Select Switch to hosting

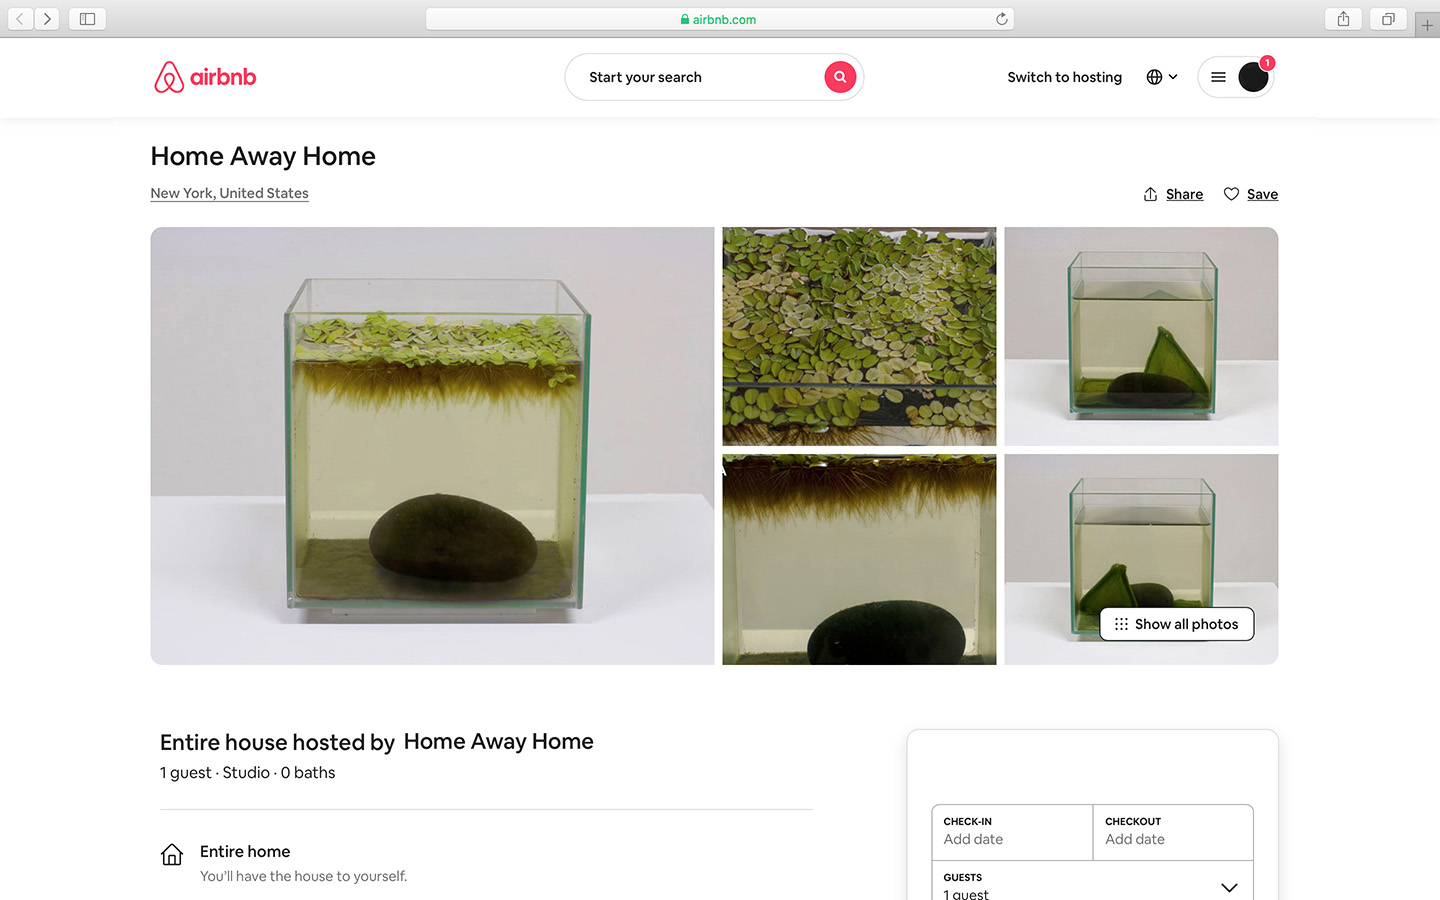tap(1064, 77)
